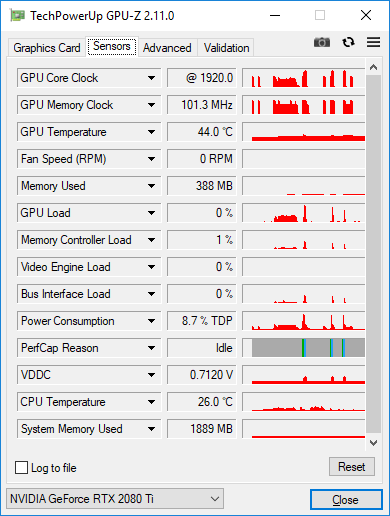Click the sensor list scroll down arrow

pyautogui.click(x=373, y=443)
